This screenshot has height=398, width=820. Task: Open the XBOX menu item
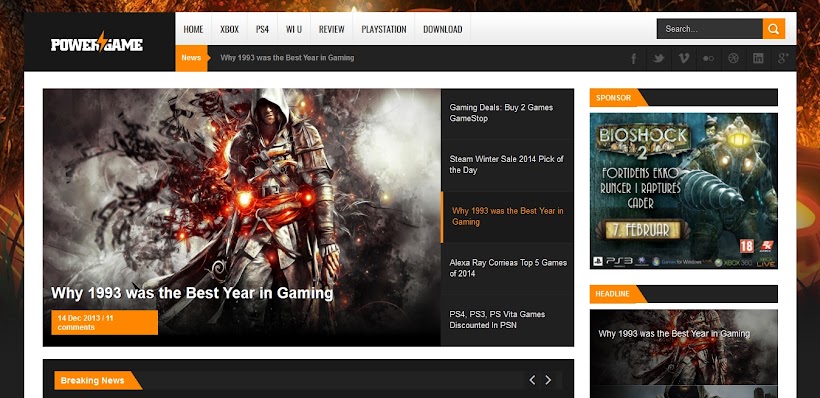pyautogui.click(x=229, y=29)
